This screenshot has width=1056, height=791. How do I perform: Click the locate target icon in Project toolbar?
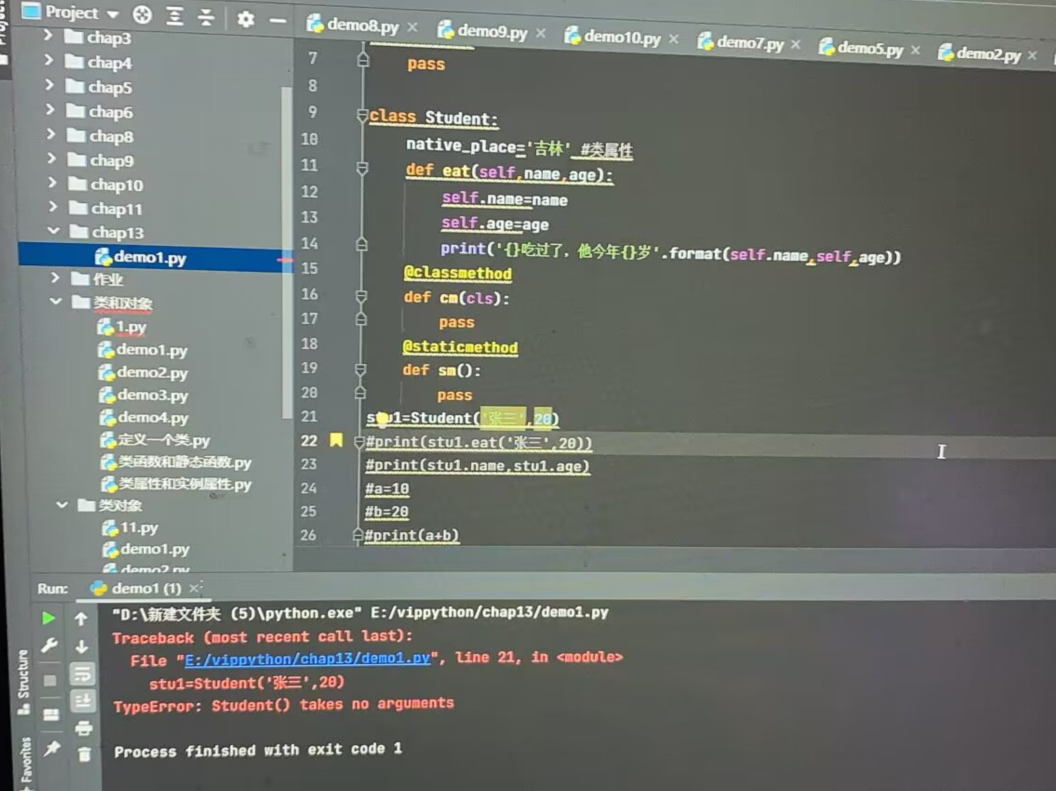click(142, 16)
